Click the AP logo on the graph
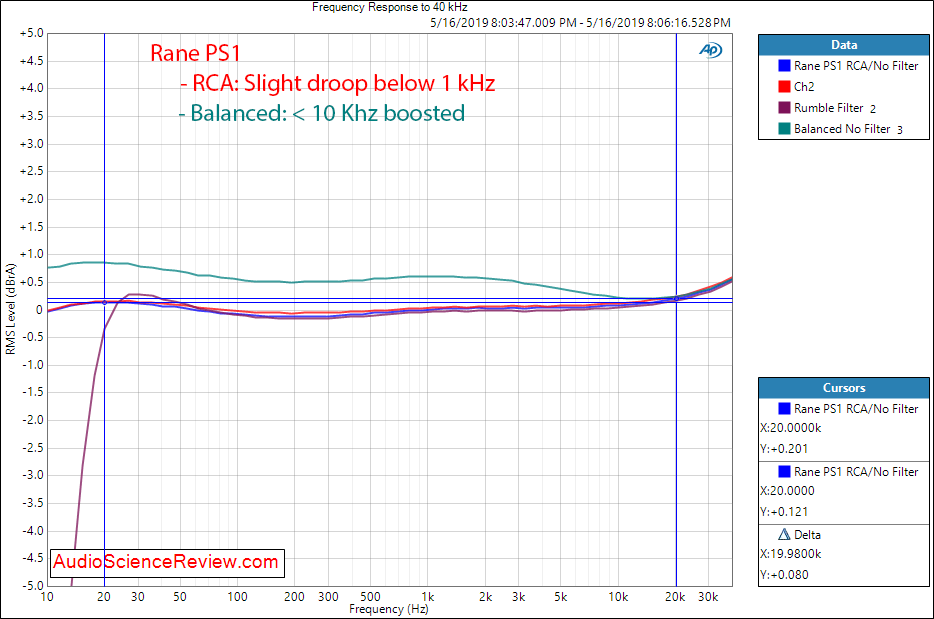The width and height of the screenshot is (934, 619). tap(710, 51)
